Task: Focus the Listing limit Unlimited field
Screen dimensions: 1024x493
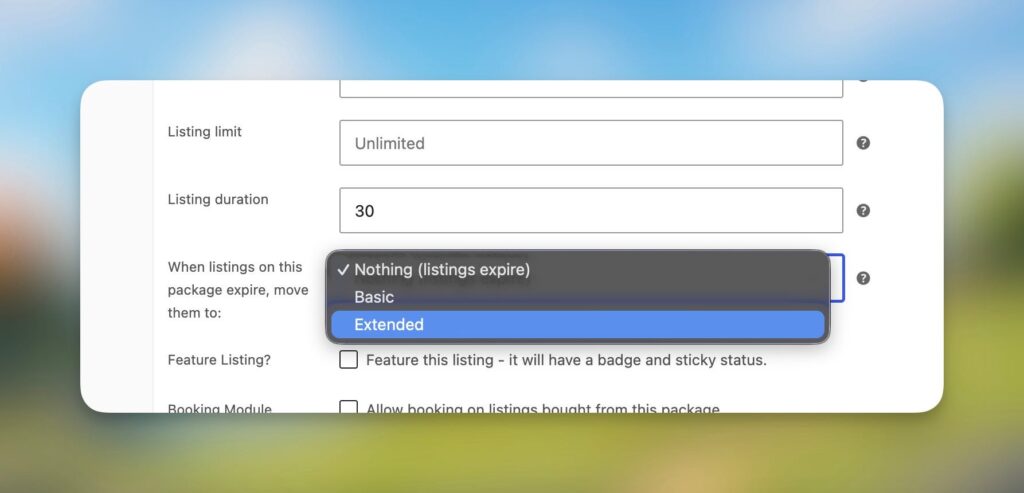Action: click(x=591, y=143)
